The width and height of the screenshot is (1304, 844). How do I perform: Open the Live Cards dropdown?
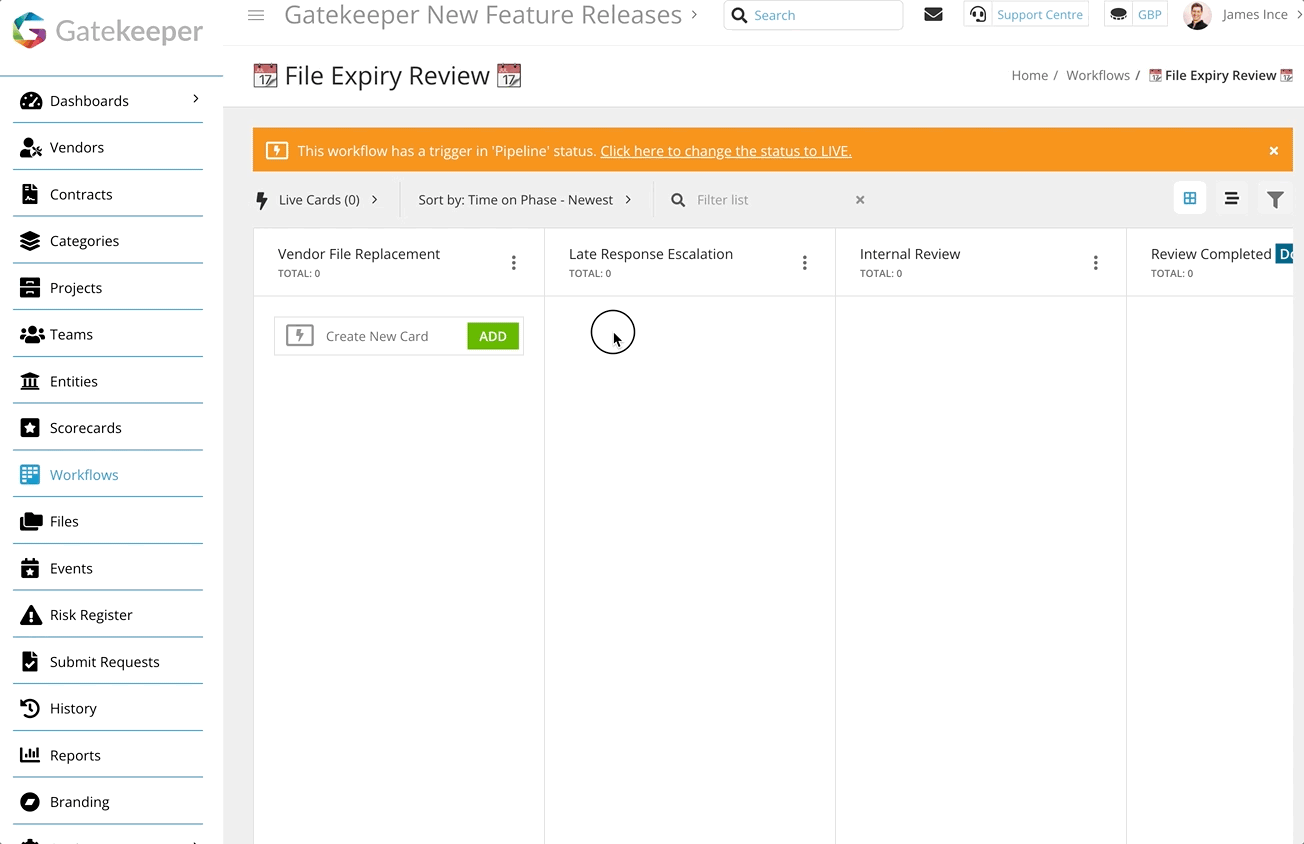tap(318, 199)
